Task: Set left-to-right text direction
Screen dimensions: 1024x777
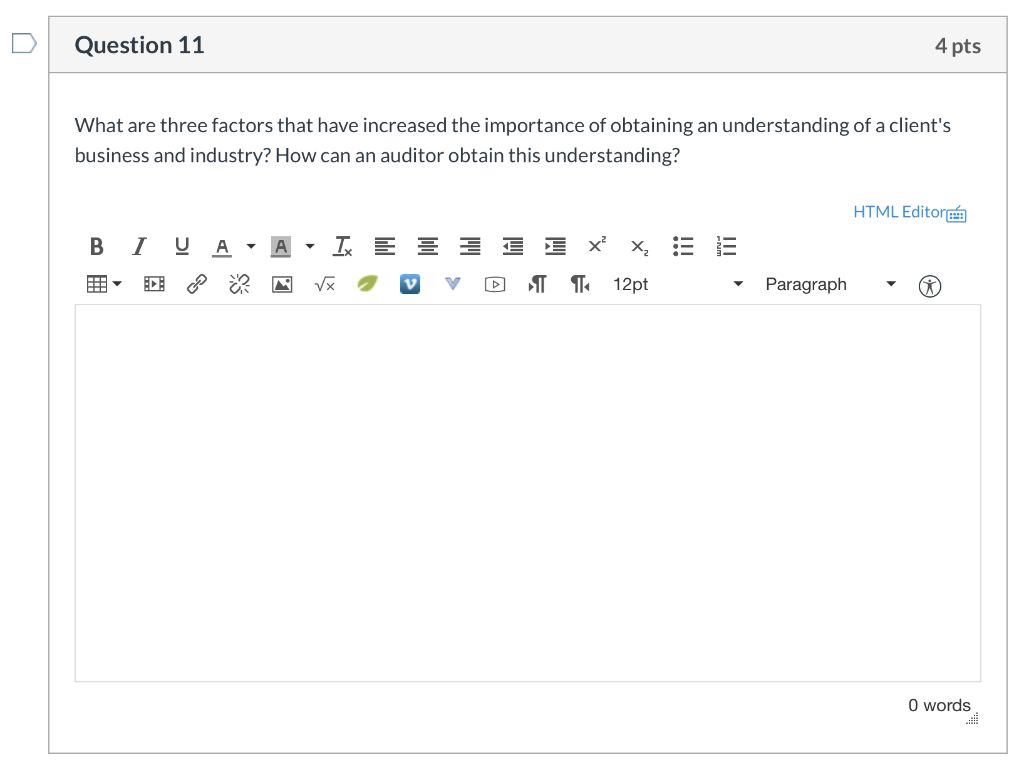Action: click(x=537, y=284)
